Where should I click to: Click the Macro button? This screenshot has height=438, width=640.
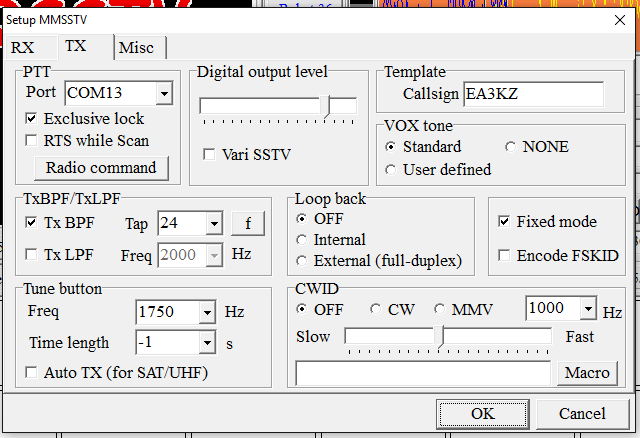pyautogui.click(x=587, y=373)
